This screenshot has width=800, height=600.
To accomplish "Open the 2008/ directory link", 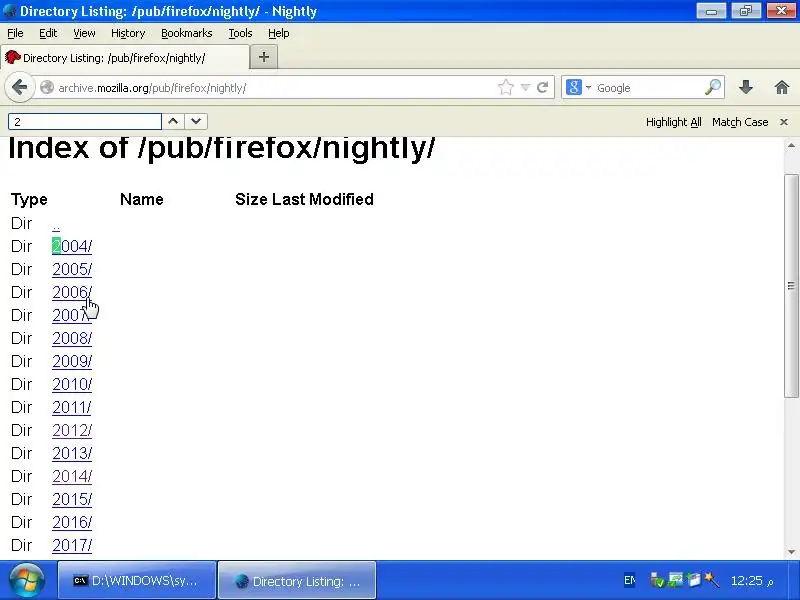I will (x=72, y=338).
